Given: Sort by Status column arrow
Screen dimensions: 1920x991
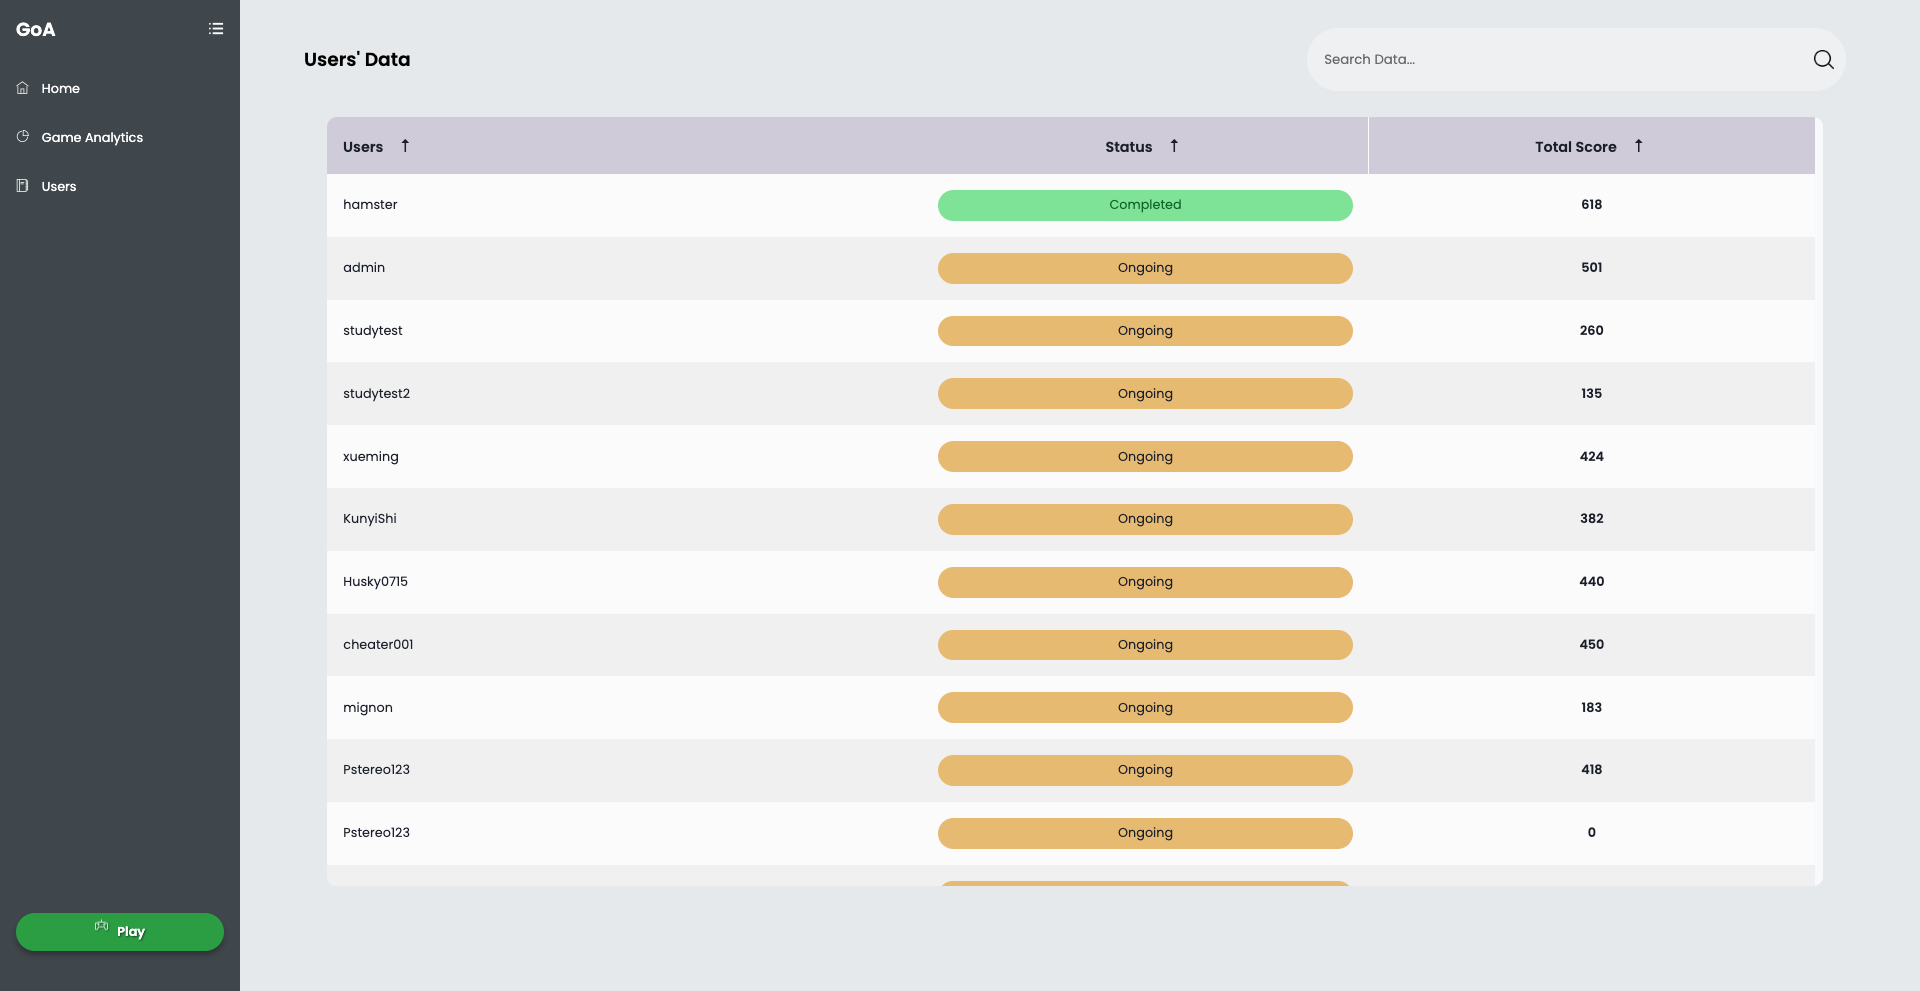Looking at the screenshot, I should click(x=1174, y=146).
